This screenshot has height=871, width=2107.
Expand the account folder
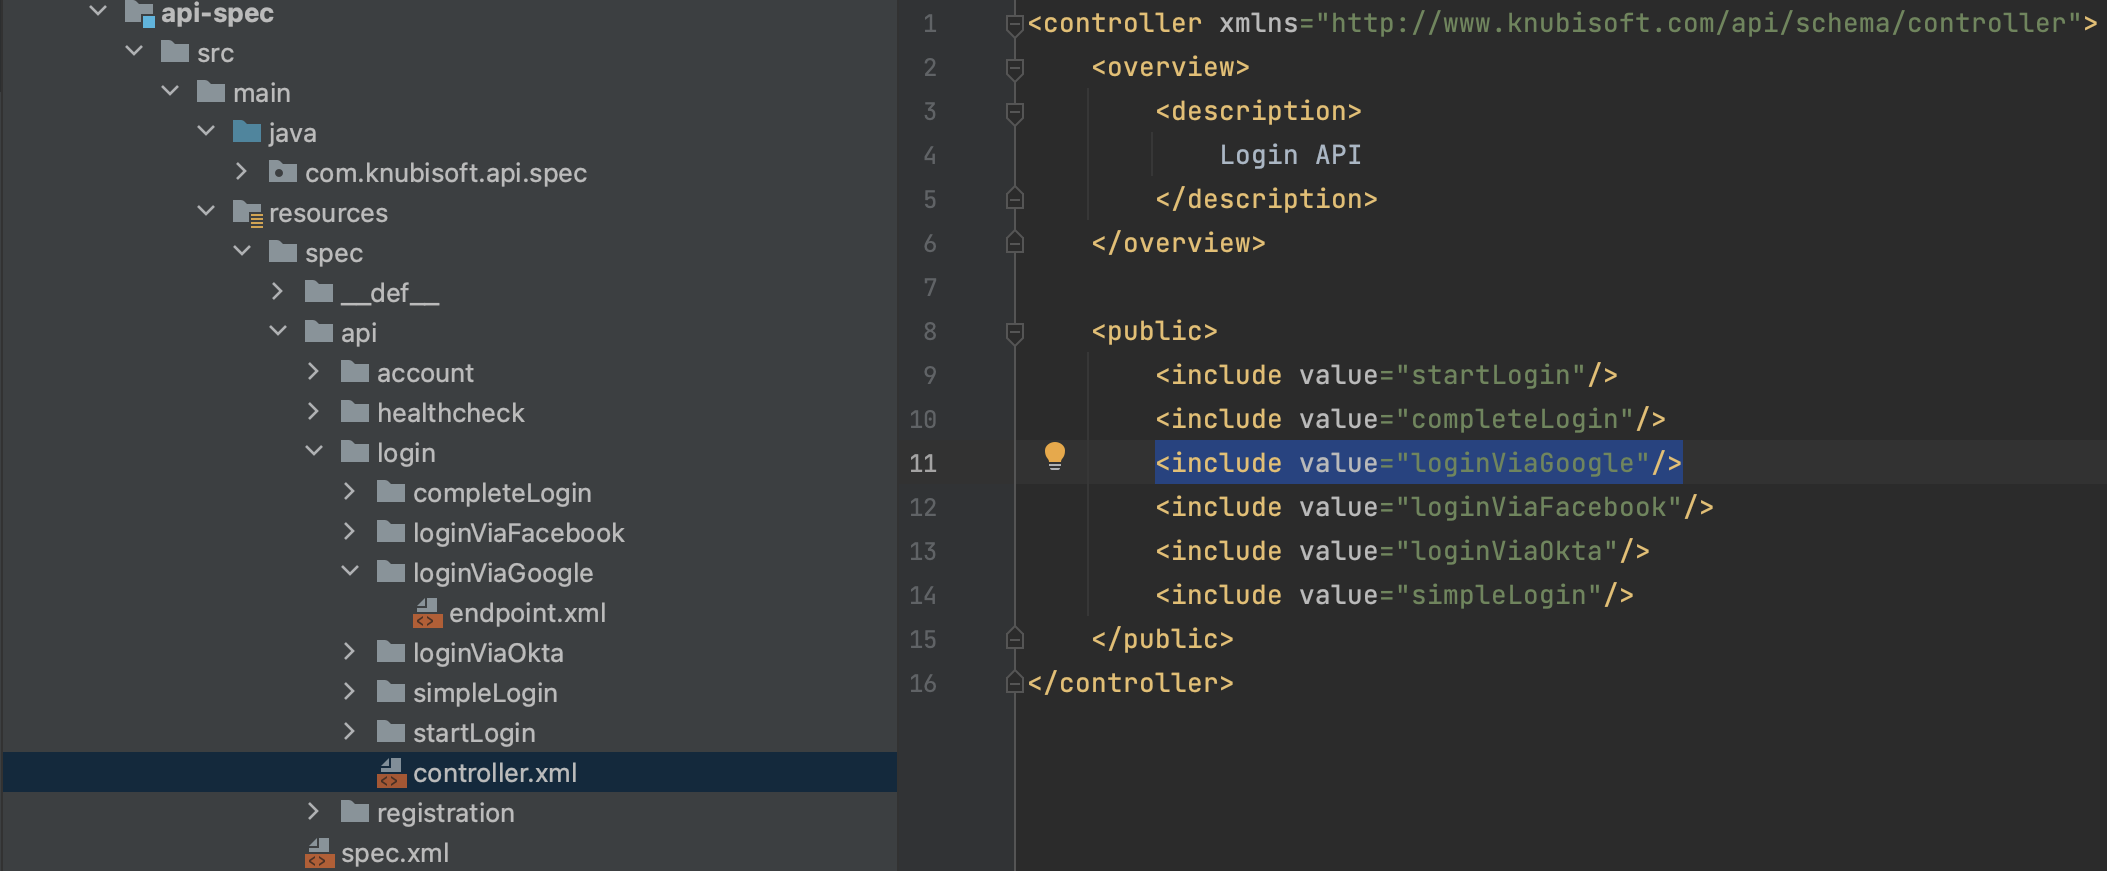[x=313, y=372]
